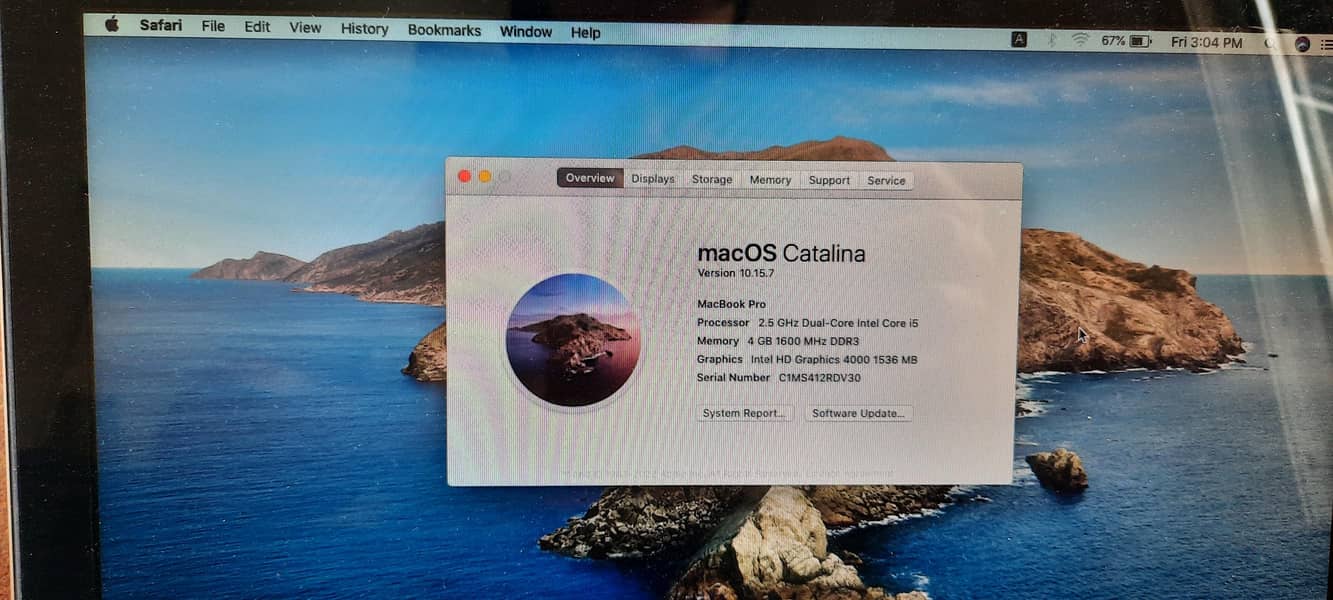Switch to the Displays tab

(653, 179)
